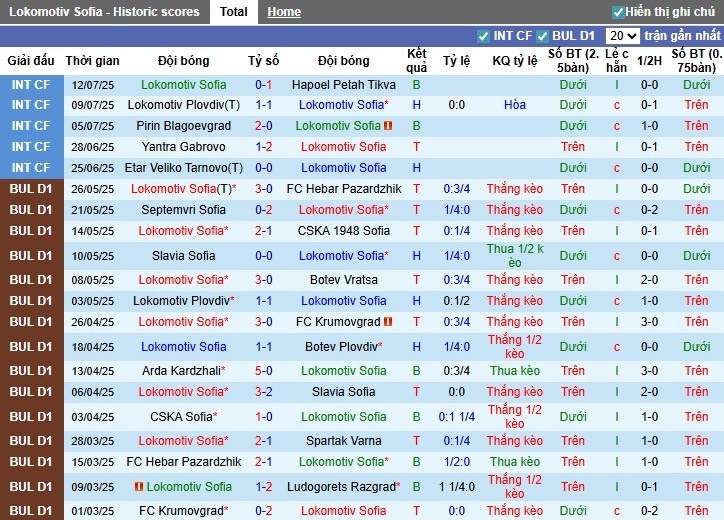The image size is (724, 520).
Task: Select the Total tab
Action: [x=234, y=12]
